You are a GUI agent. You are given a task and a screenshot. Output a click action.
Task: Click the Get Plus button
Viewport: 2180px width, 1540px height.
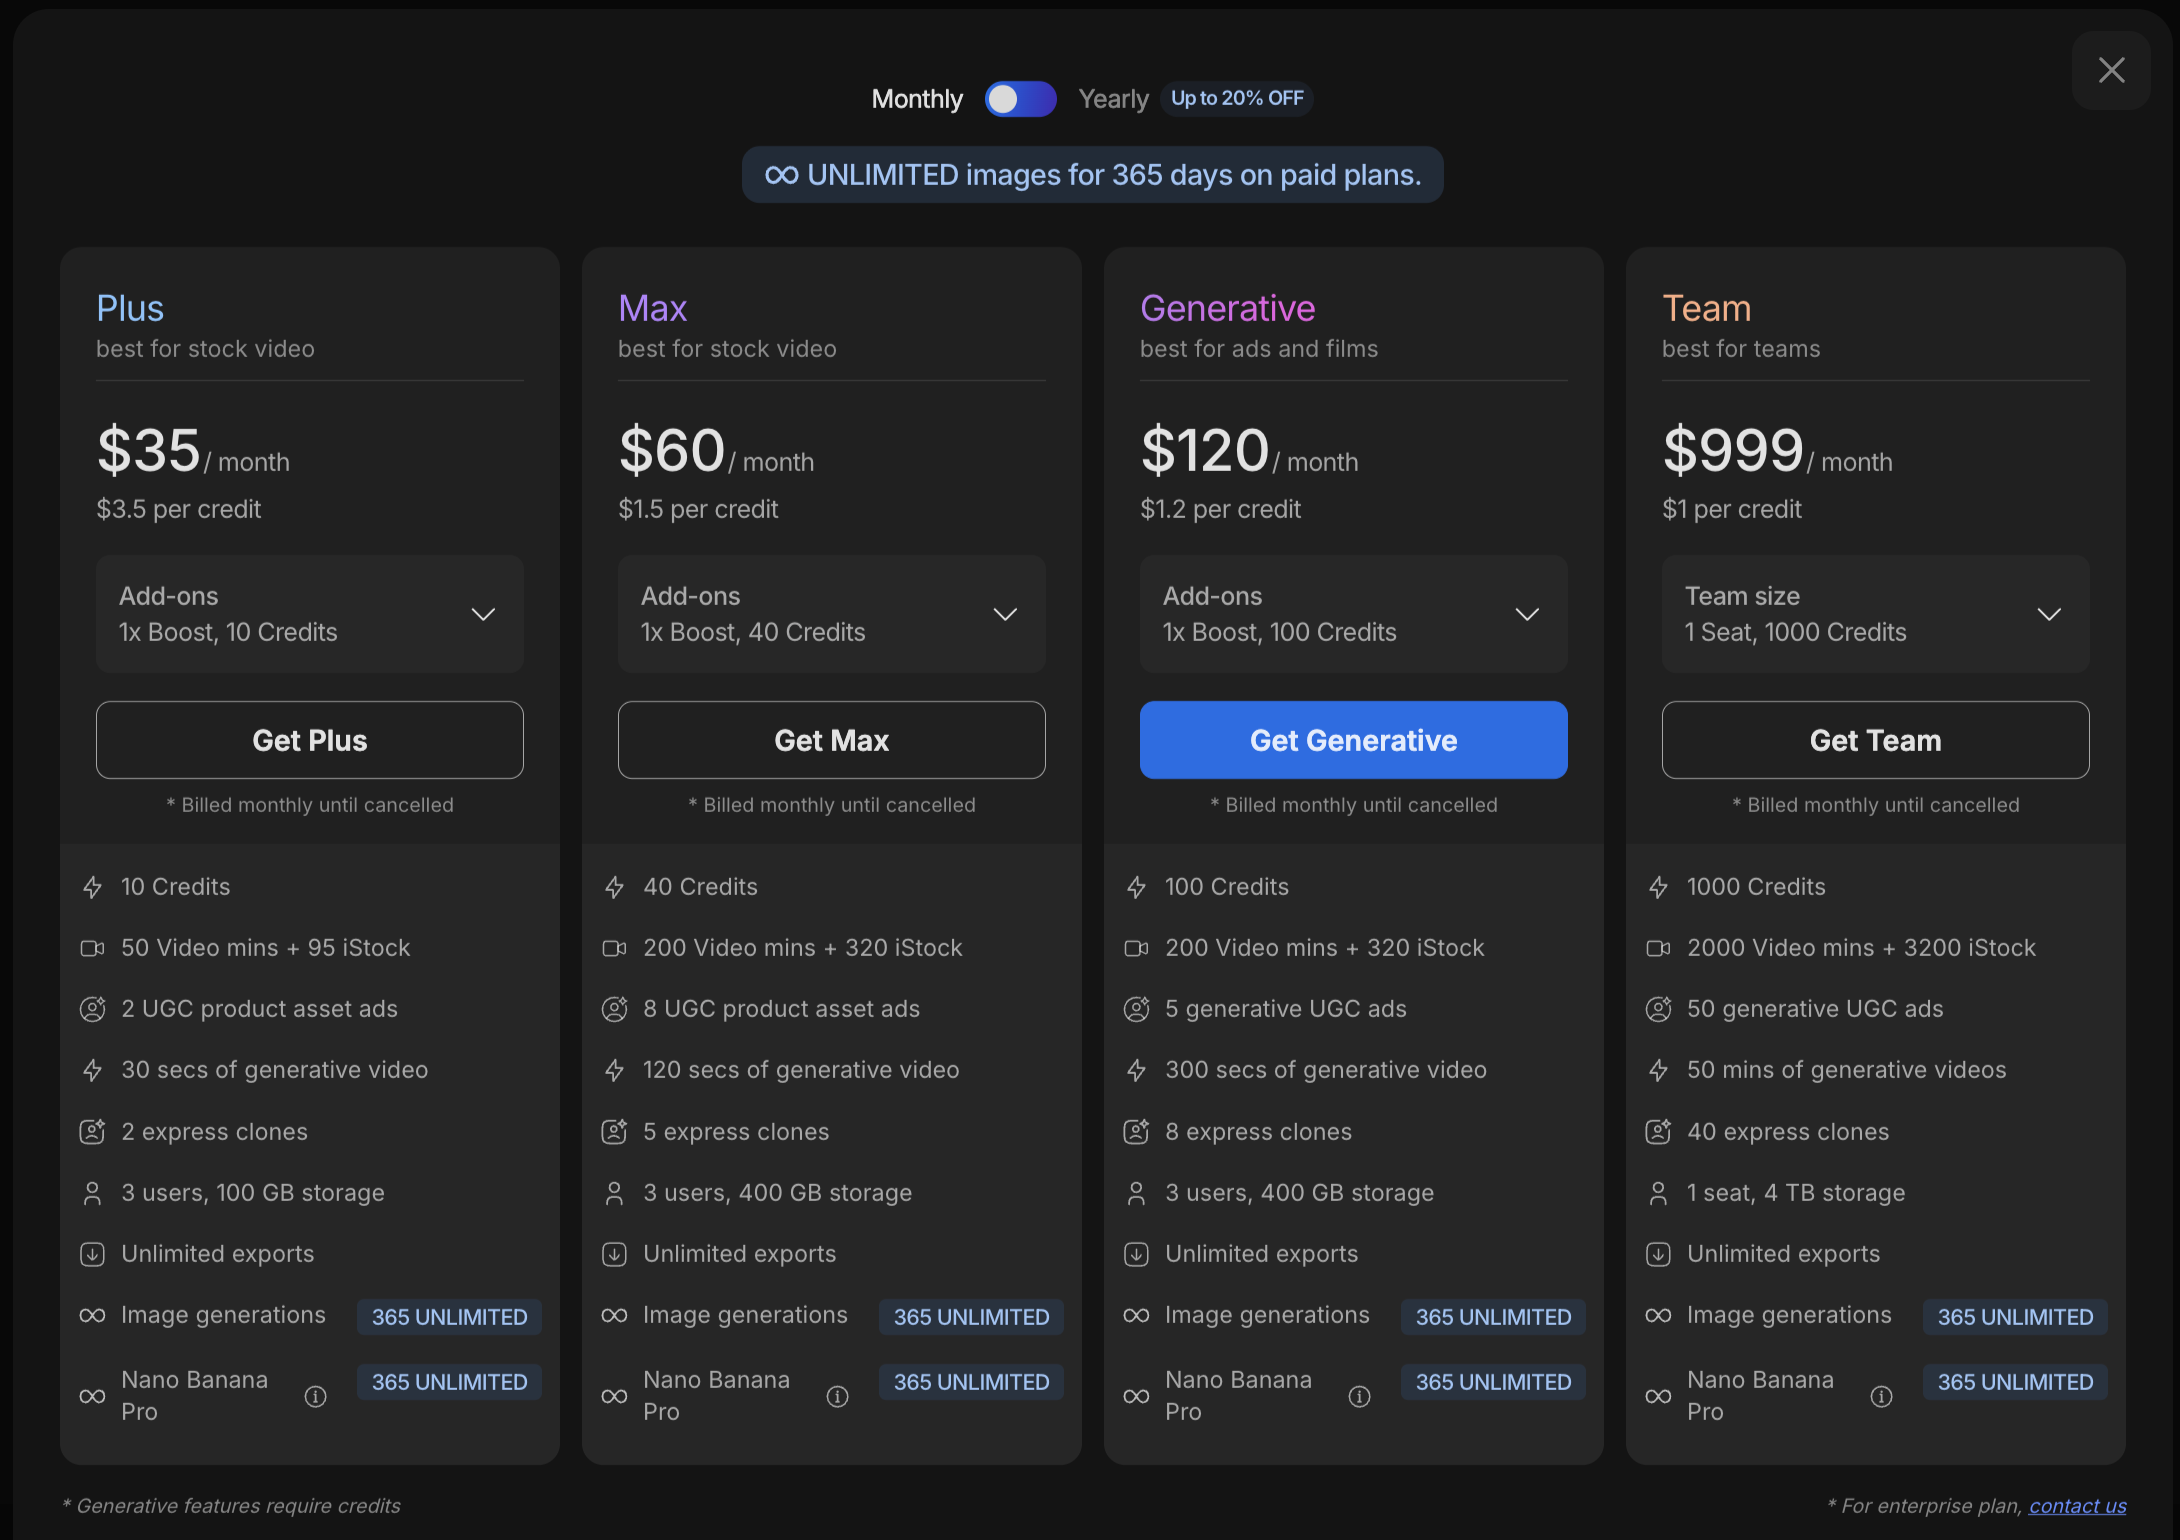tap(310, 740)
